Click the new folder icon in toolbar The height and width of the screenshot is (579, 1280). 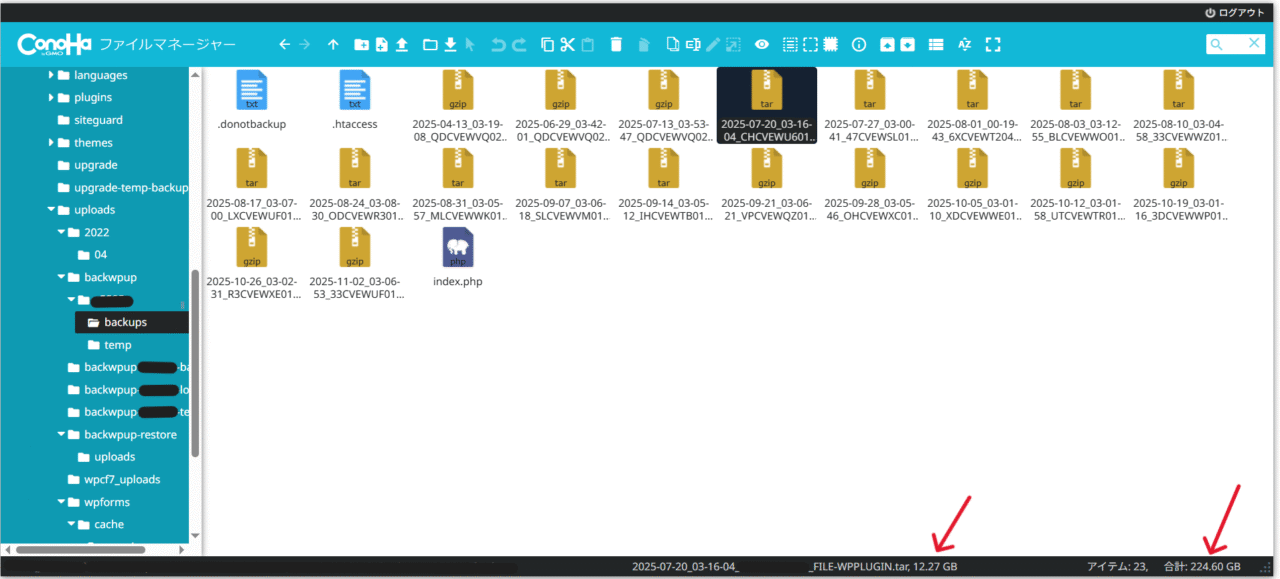[x=361, y=45]
